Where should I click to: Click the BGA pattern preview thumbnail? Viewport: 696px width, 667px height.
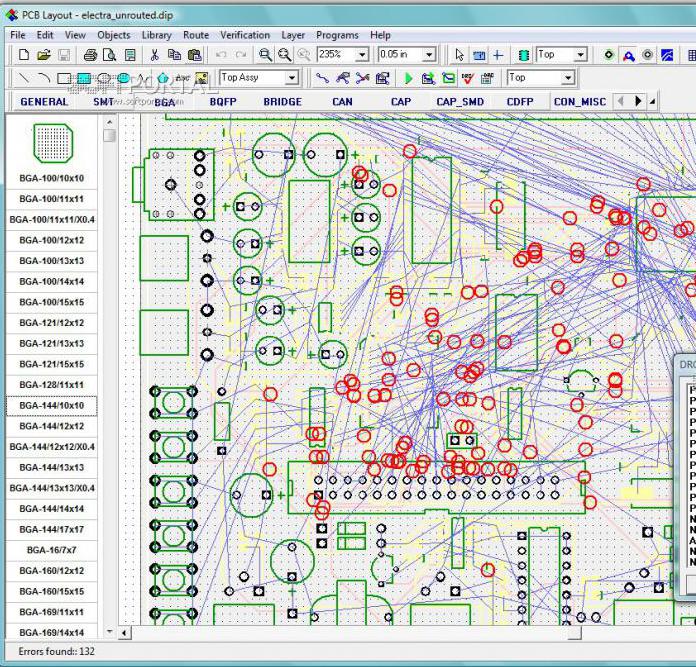pos(53,143)
